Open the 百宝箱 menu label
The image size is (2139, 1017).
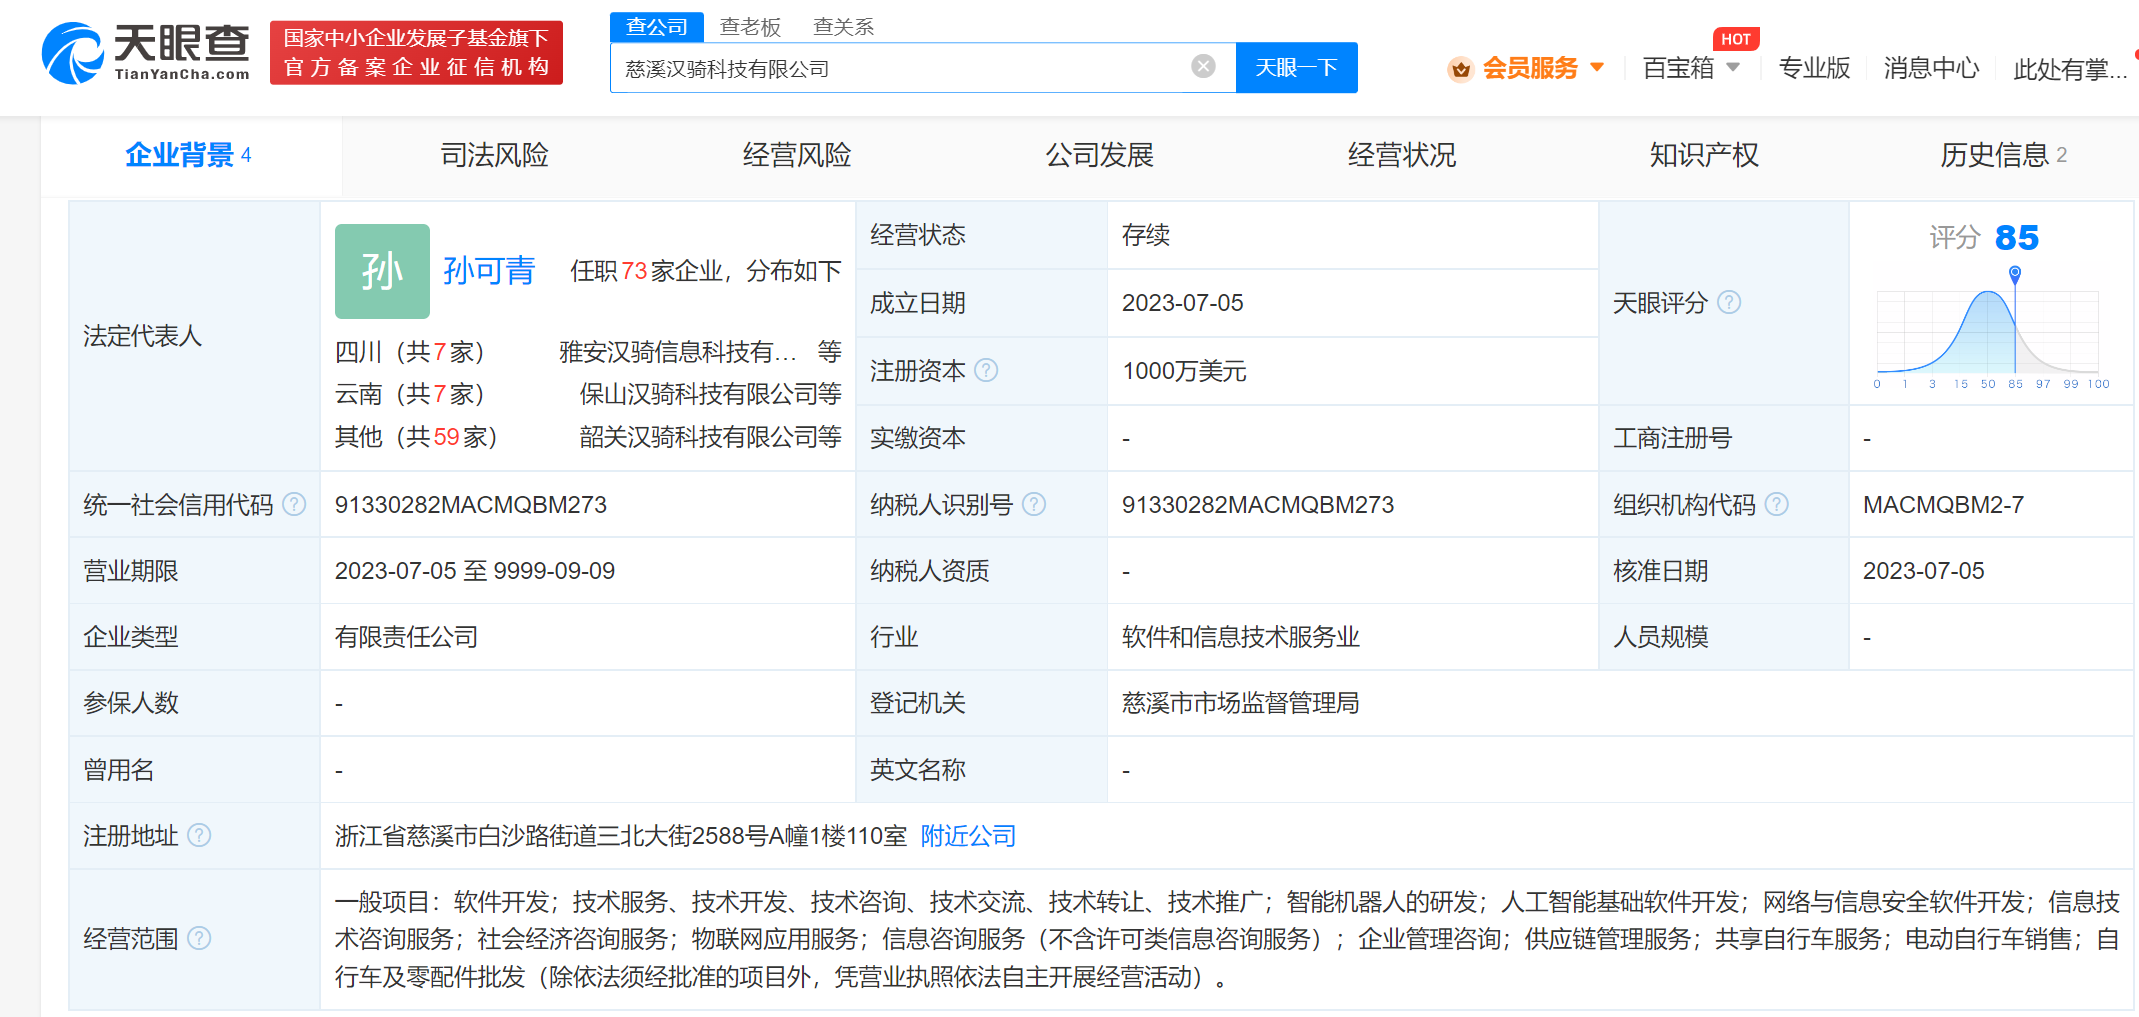[1678, 68]
